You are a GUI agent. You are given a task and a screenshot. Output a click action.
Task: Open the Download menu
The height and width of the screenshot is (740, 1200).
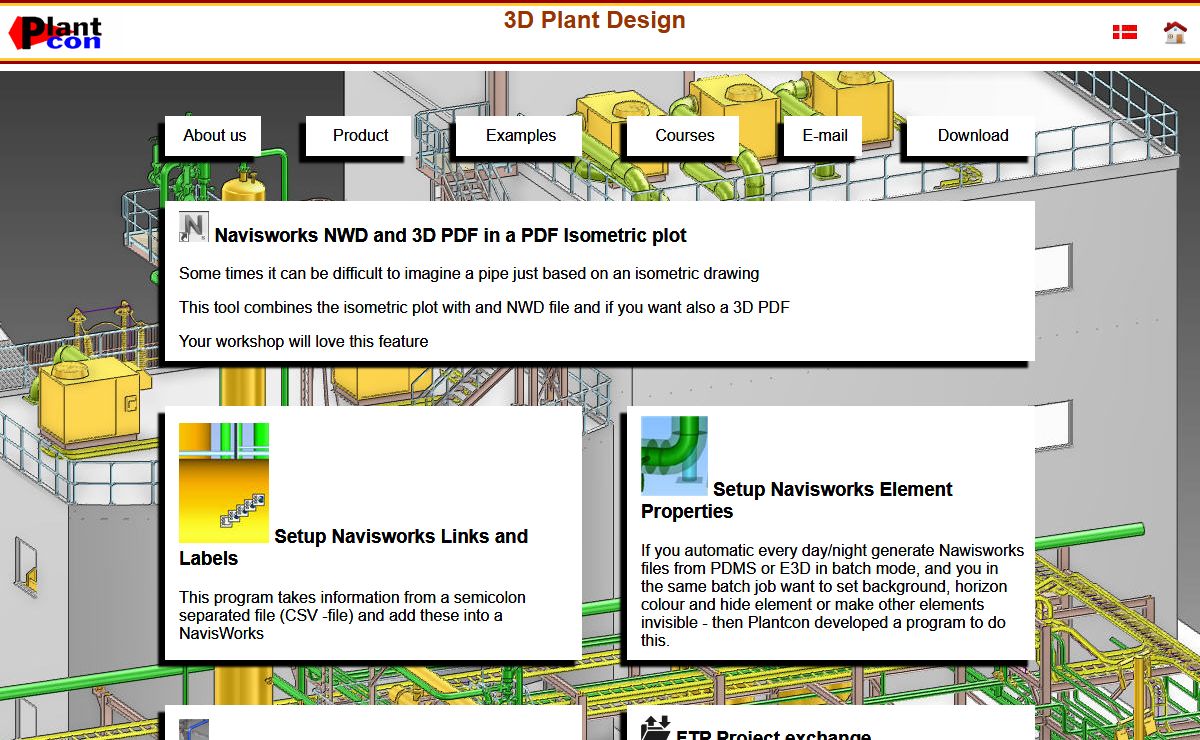click(x=972, y=136)
